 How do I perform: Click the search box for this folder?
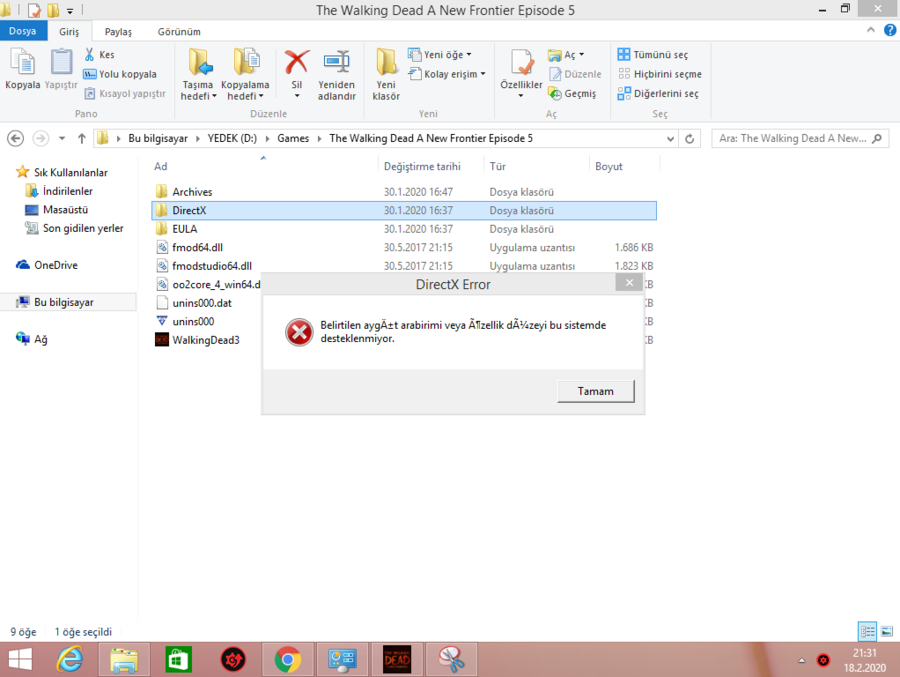(x=800, y=138)
